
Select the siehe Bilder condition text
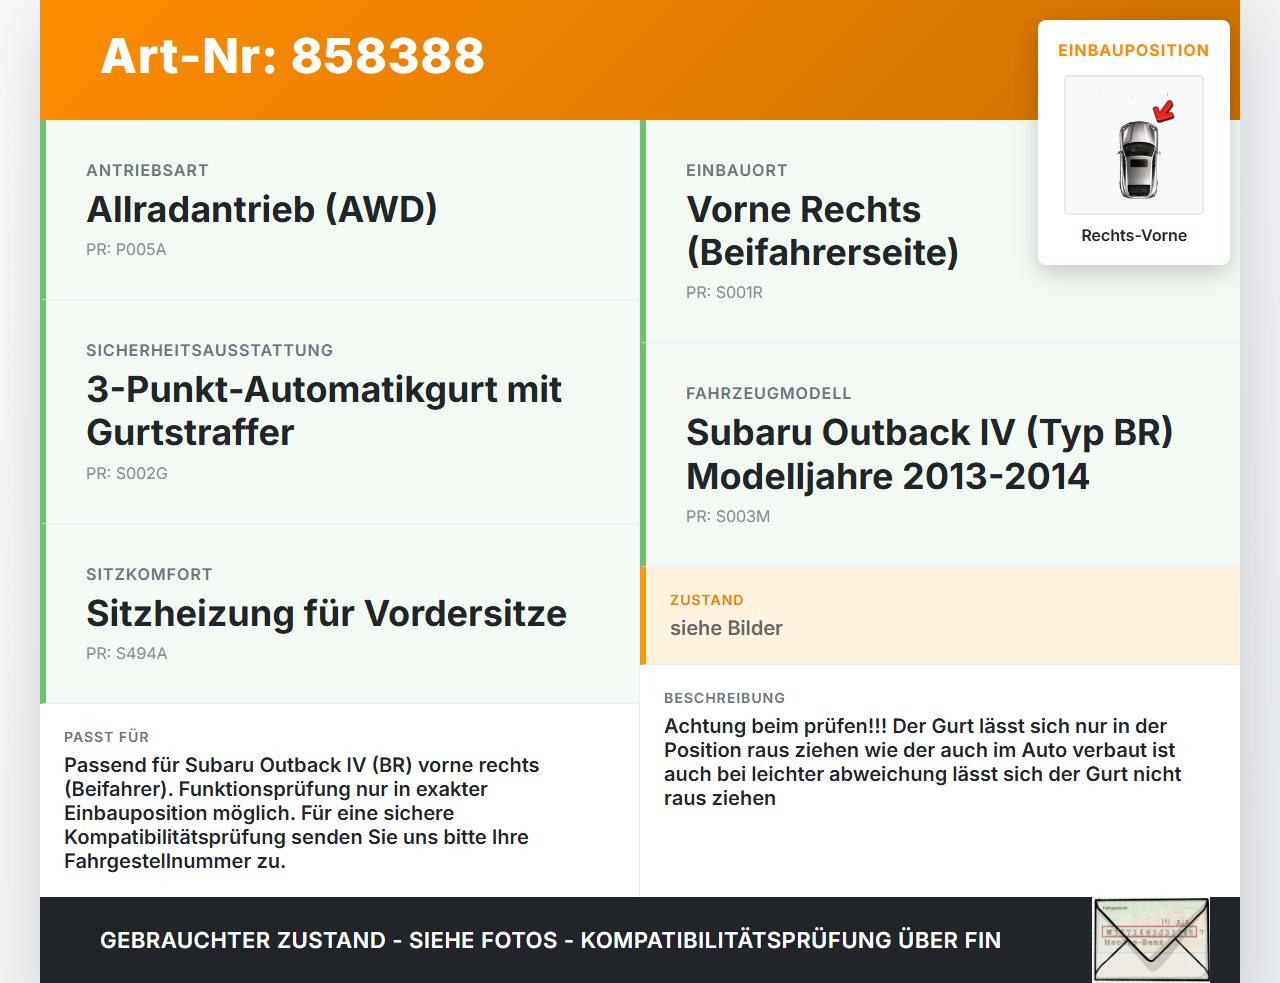pyautogui.click(x=726, y=628)
